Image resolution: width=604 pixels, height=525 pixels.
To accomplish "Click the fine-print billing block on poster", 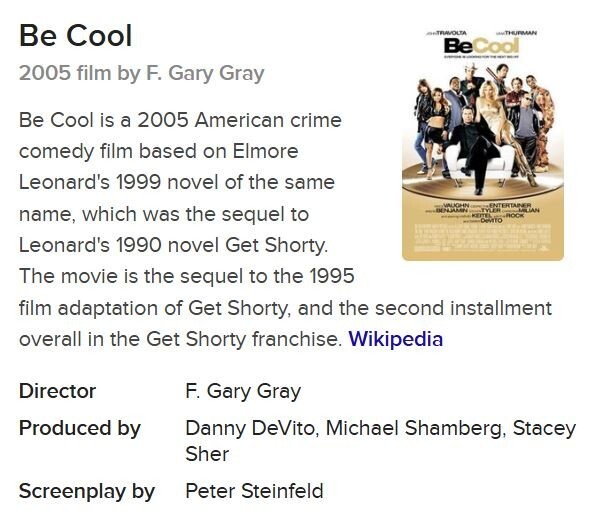I will click(x=483, y=236).
